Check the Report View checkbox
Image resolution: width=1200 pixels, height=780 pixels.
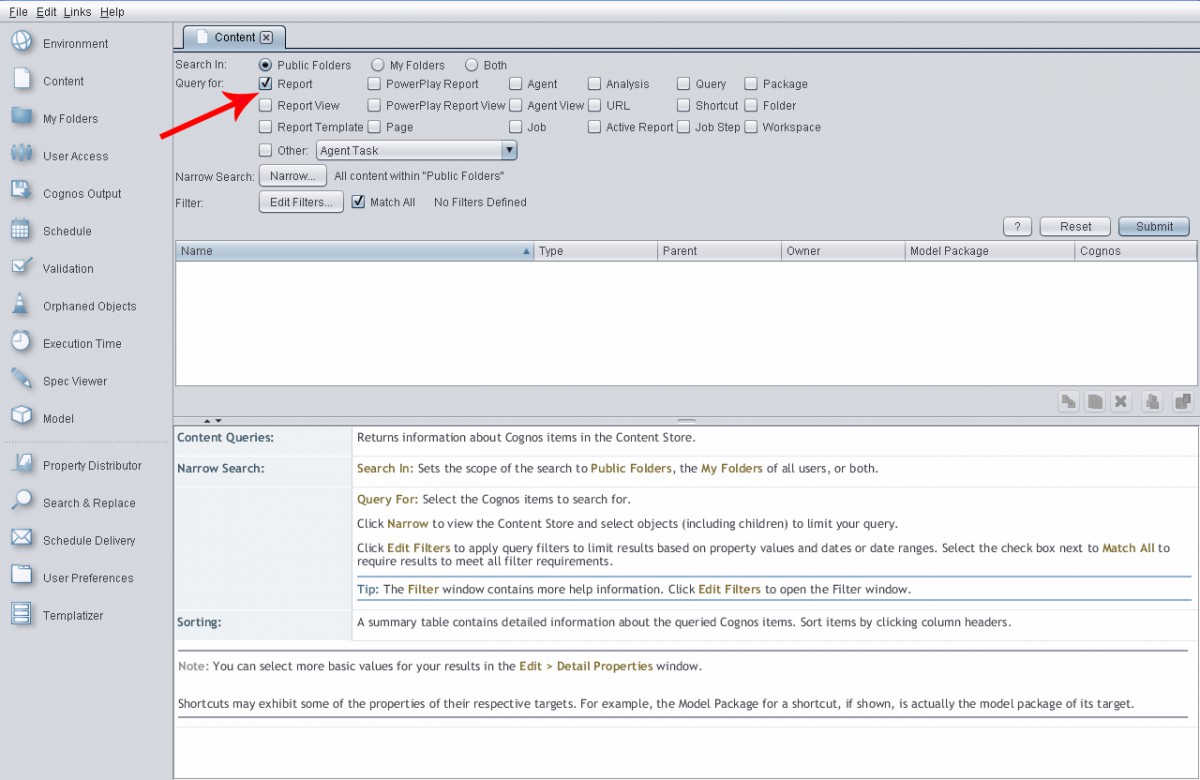(x=266, y=105)
